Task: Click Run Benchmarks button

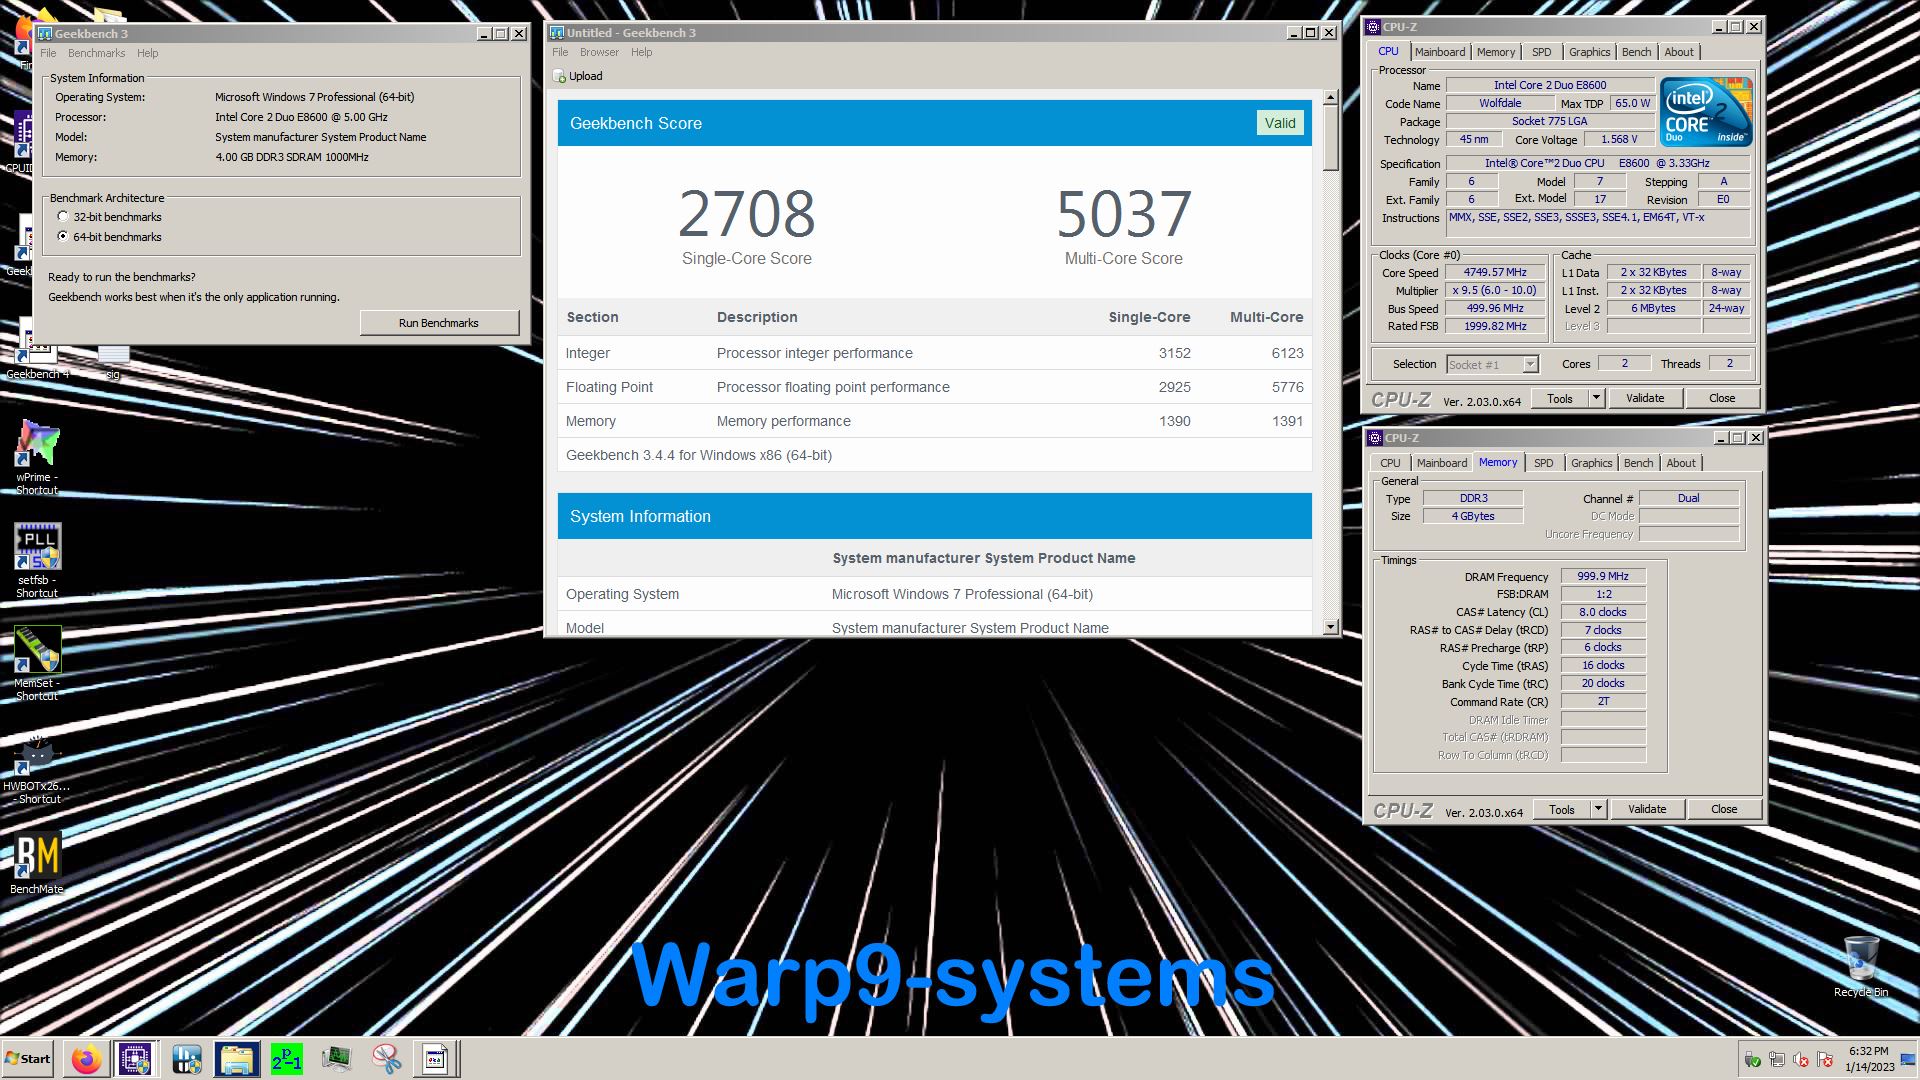Action: (x=439, y=323)
